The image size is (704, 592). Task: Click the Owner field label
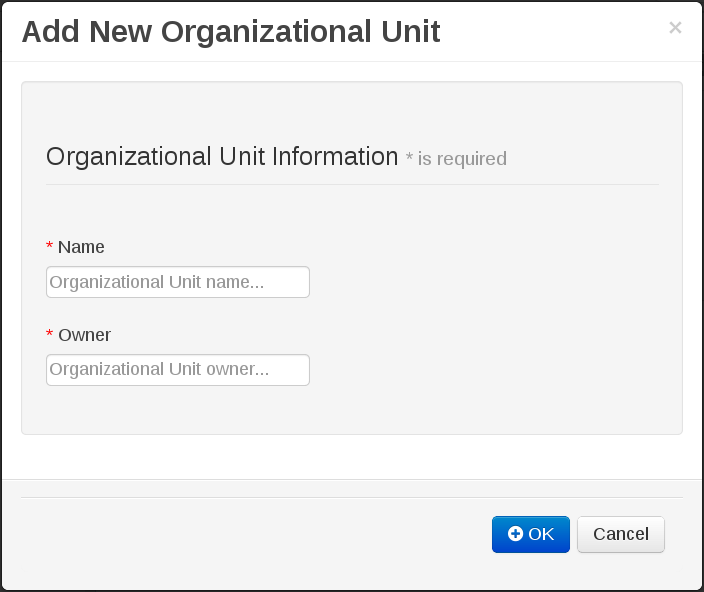click(84, 335)
